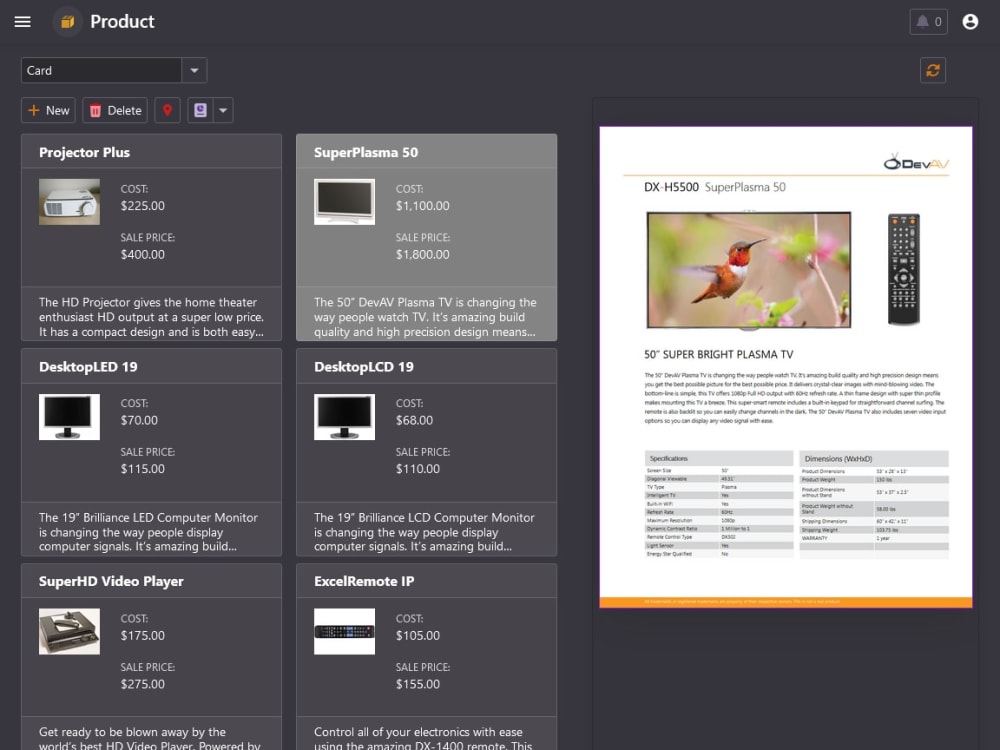This screenshot has height=750, width=1000.
Task: Click the ExcelRemote IP remote thumbnail
Action: pyautogui.click(x=344, y=631)
